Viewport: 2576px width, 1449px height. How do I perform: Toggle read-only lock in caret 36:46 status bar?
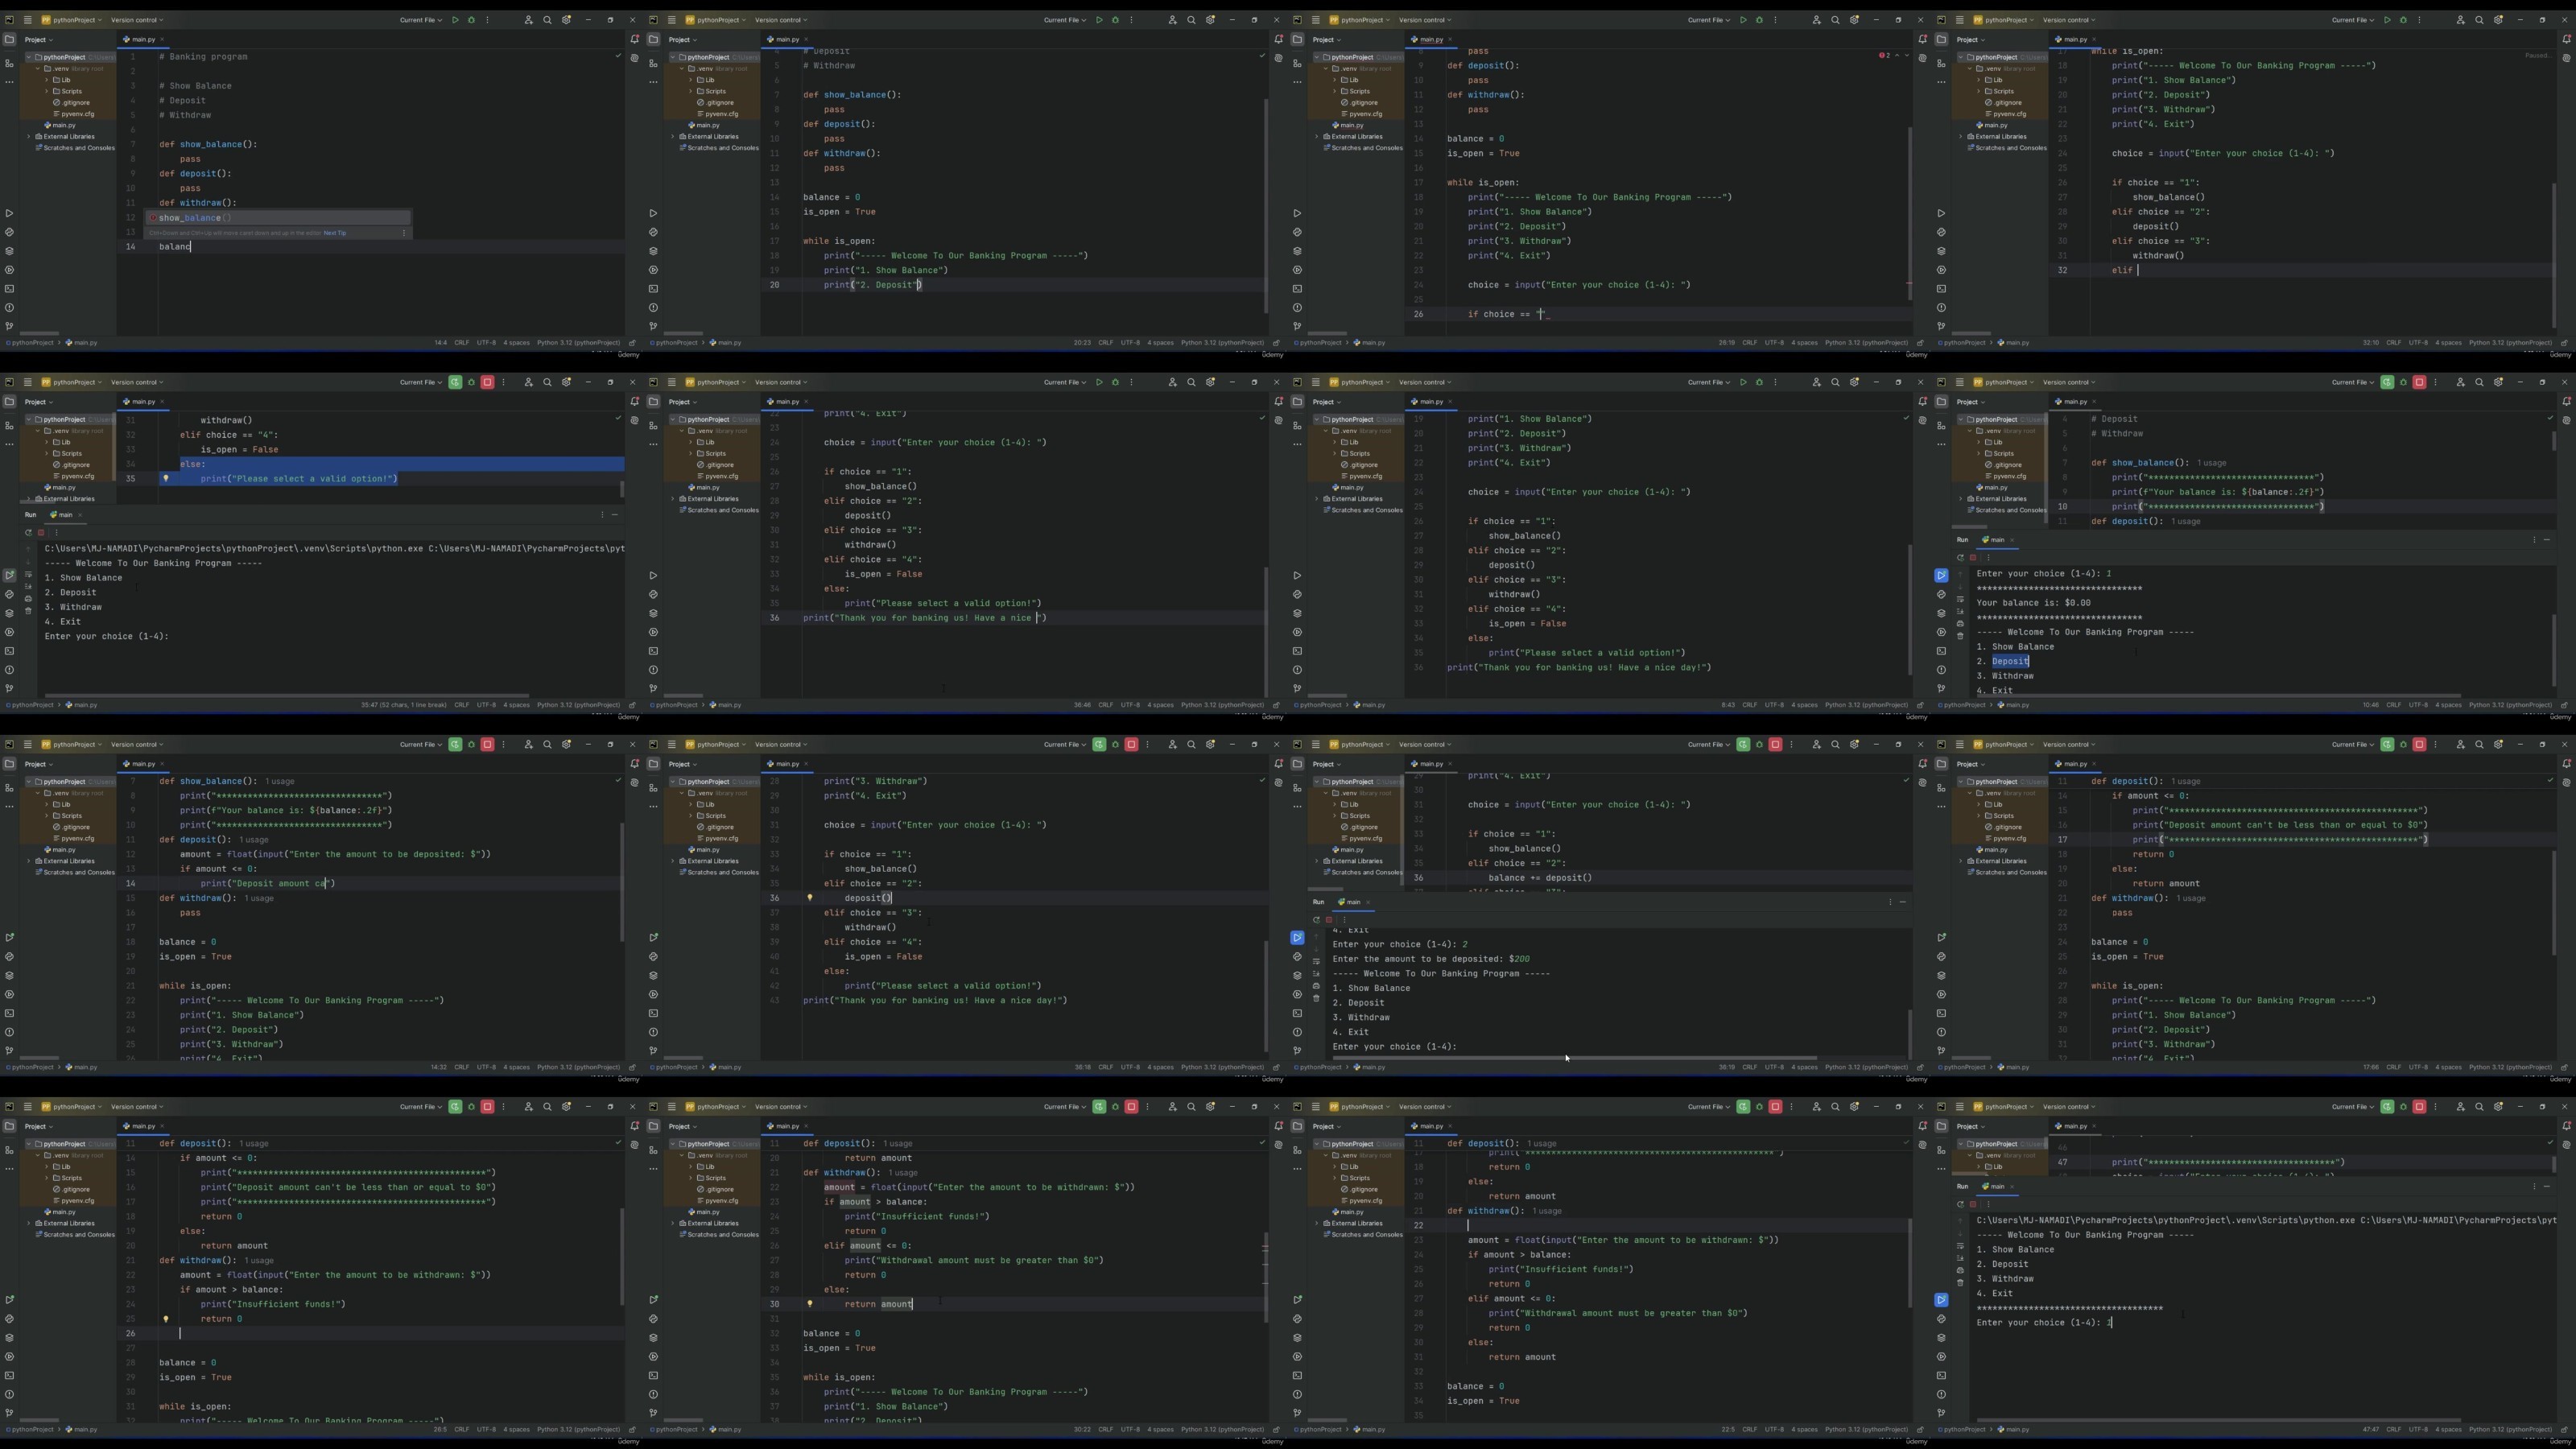1276,705
